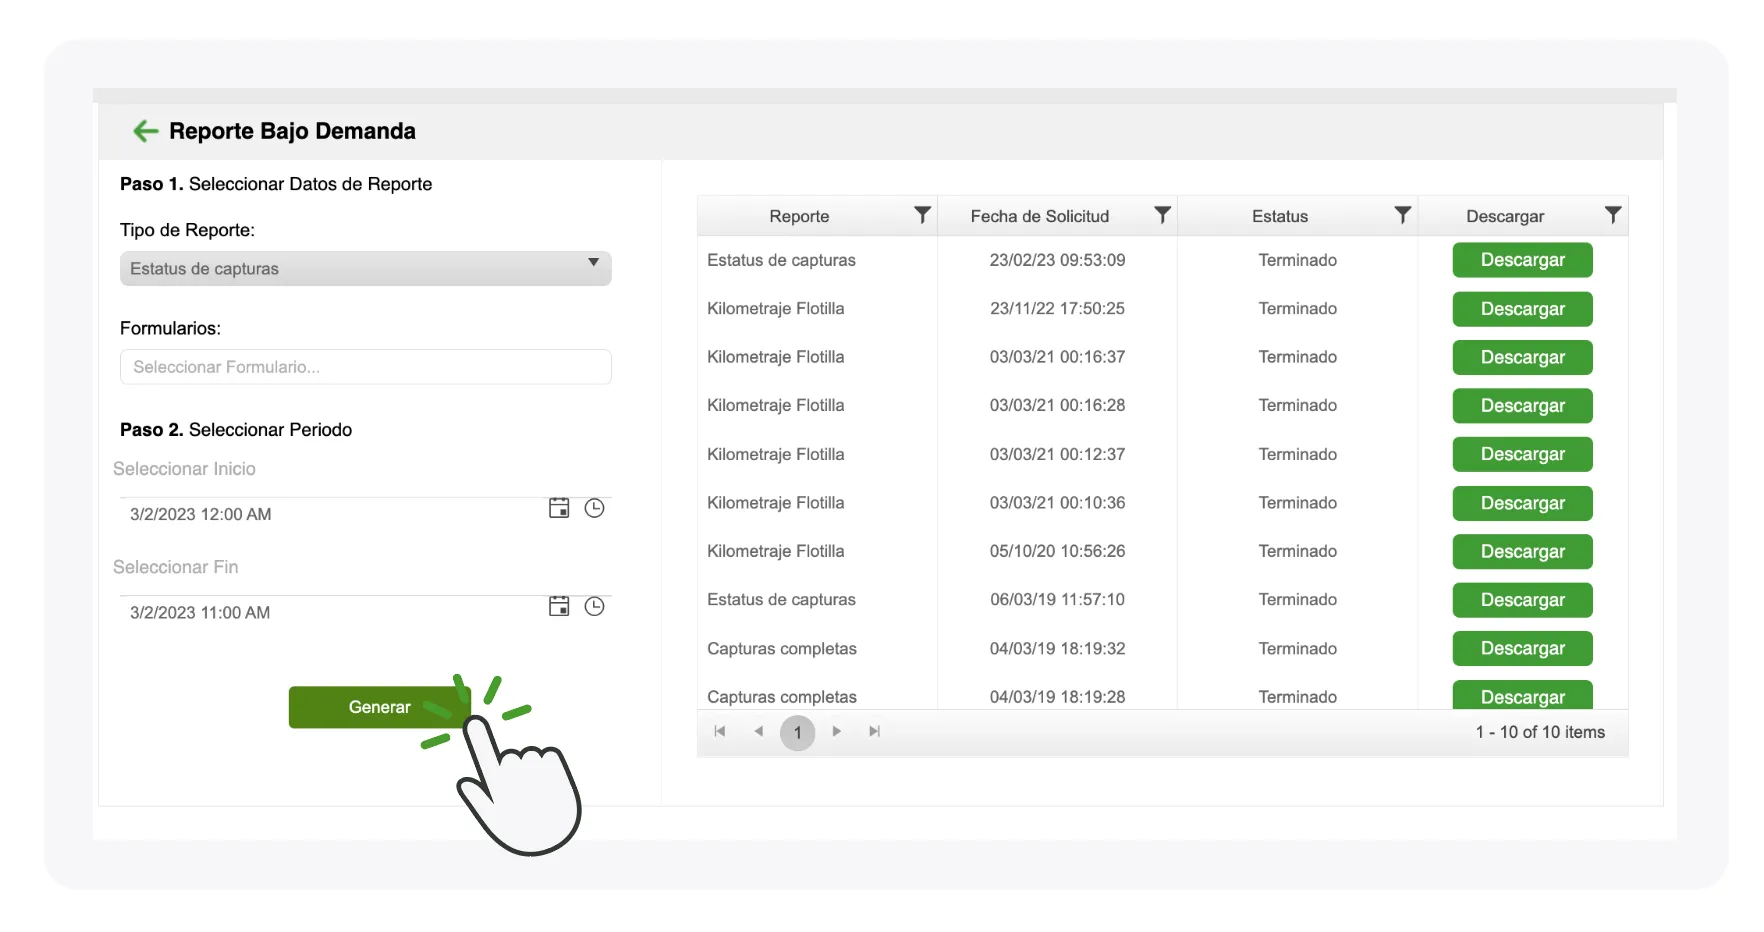Screen dimensions: 1764x932
Task: Go back using the green arrow icon
Action: pos(146,131)
